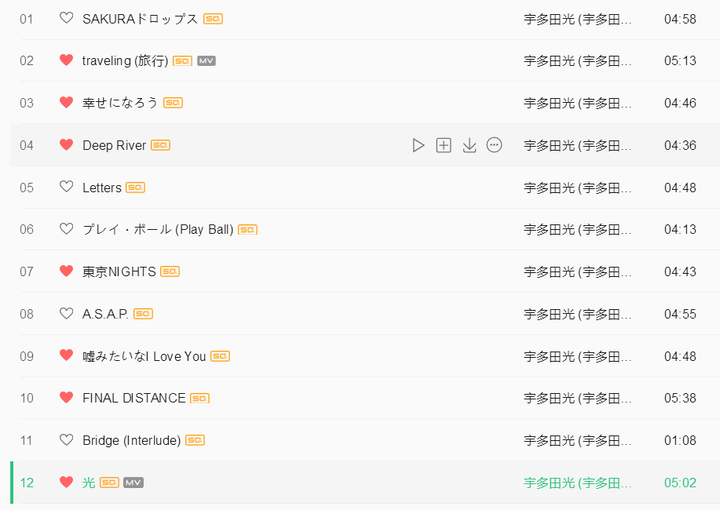Click SQ badge on A.S.A.P.
The image size is (720, 510).
click(143, 314)
